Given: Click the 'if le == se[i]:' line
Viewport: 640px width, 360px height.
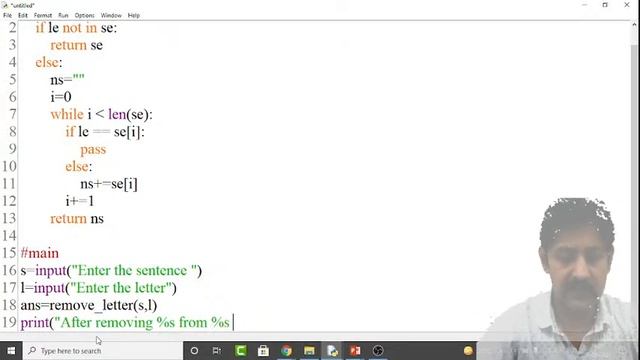Looking at the screenshot, I should click(105, 131).
